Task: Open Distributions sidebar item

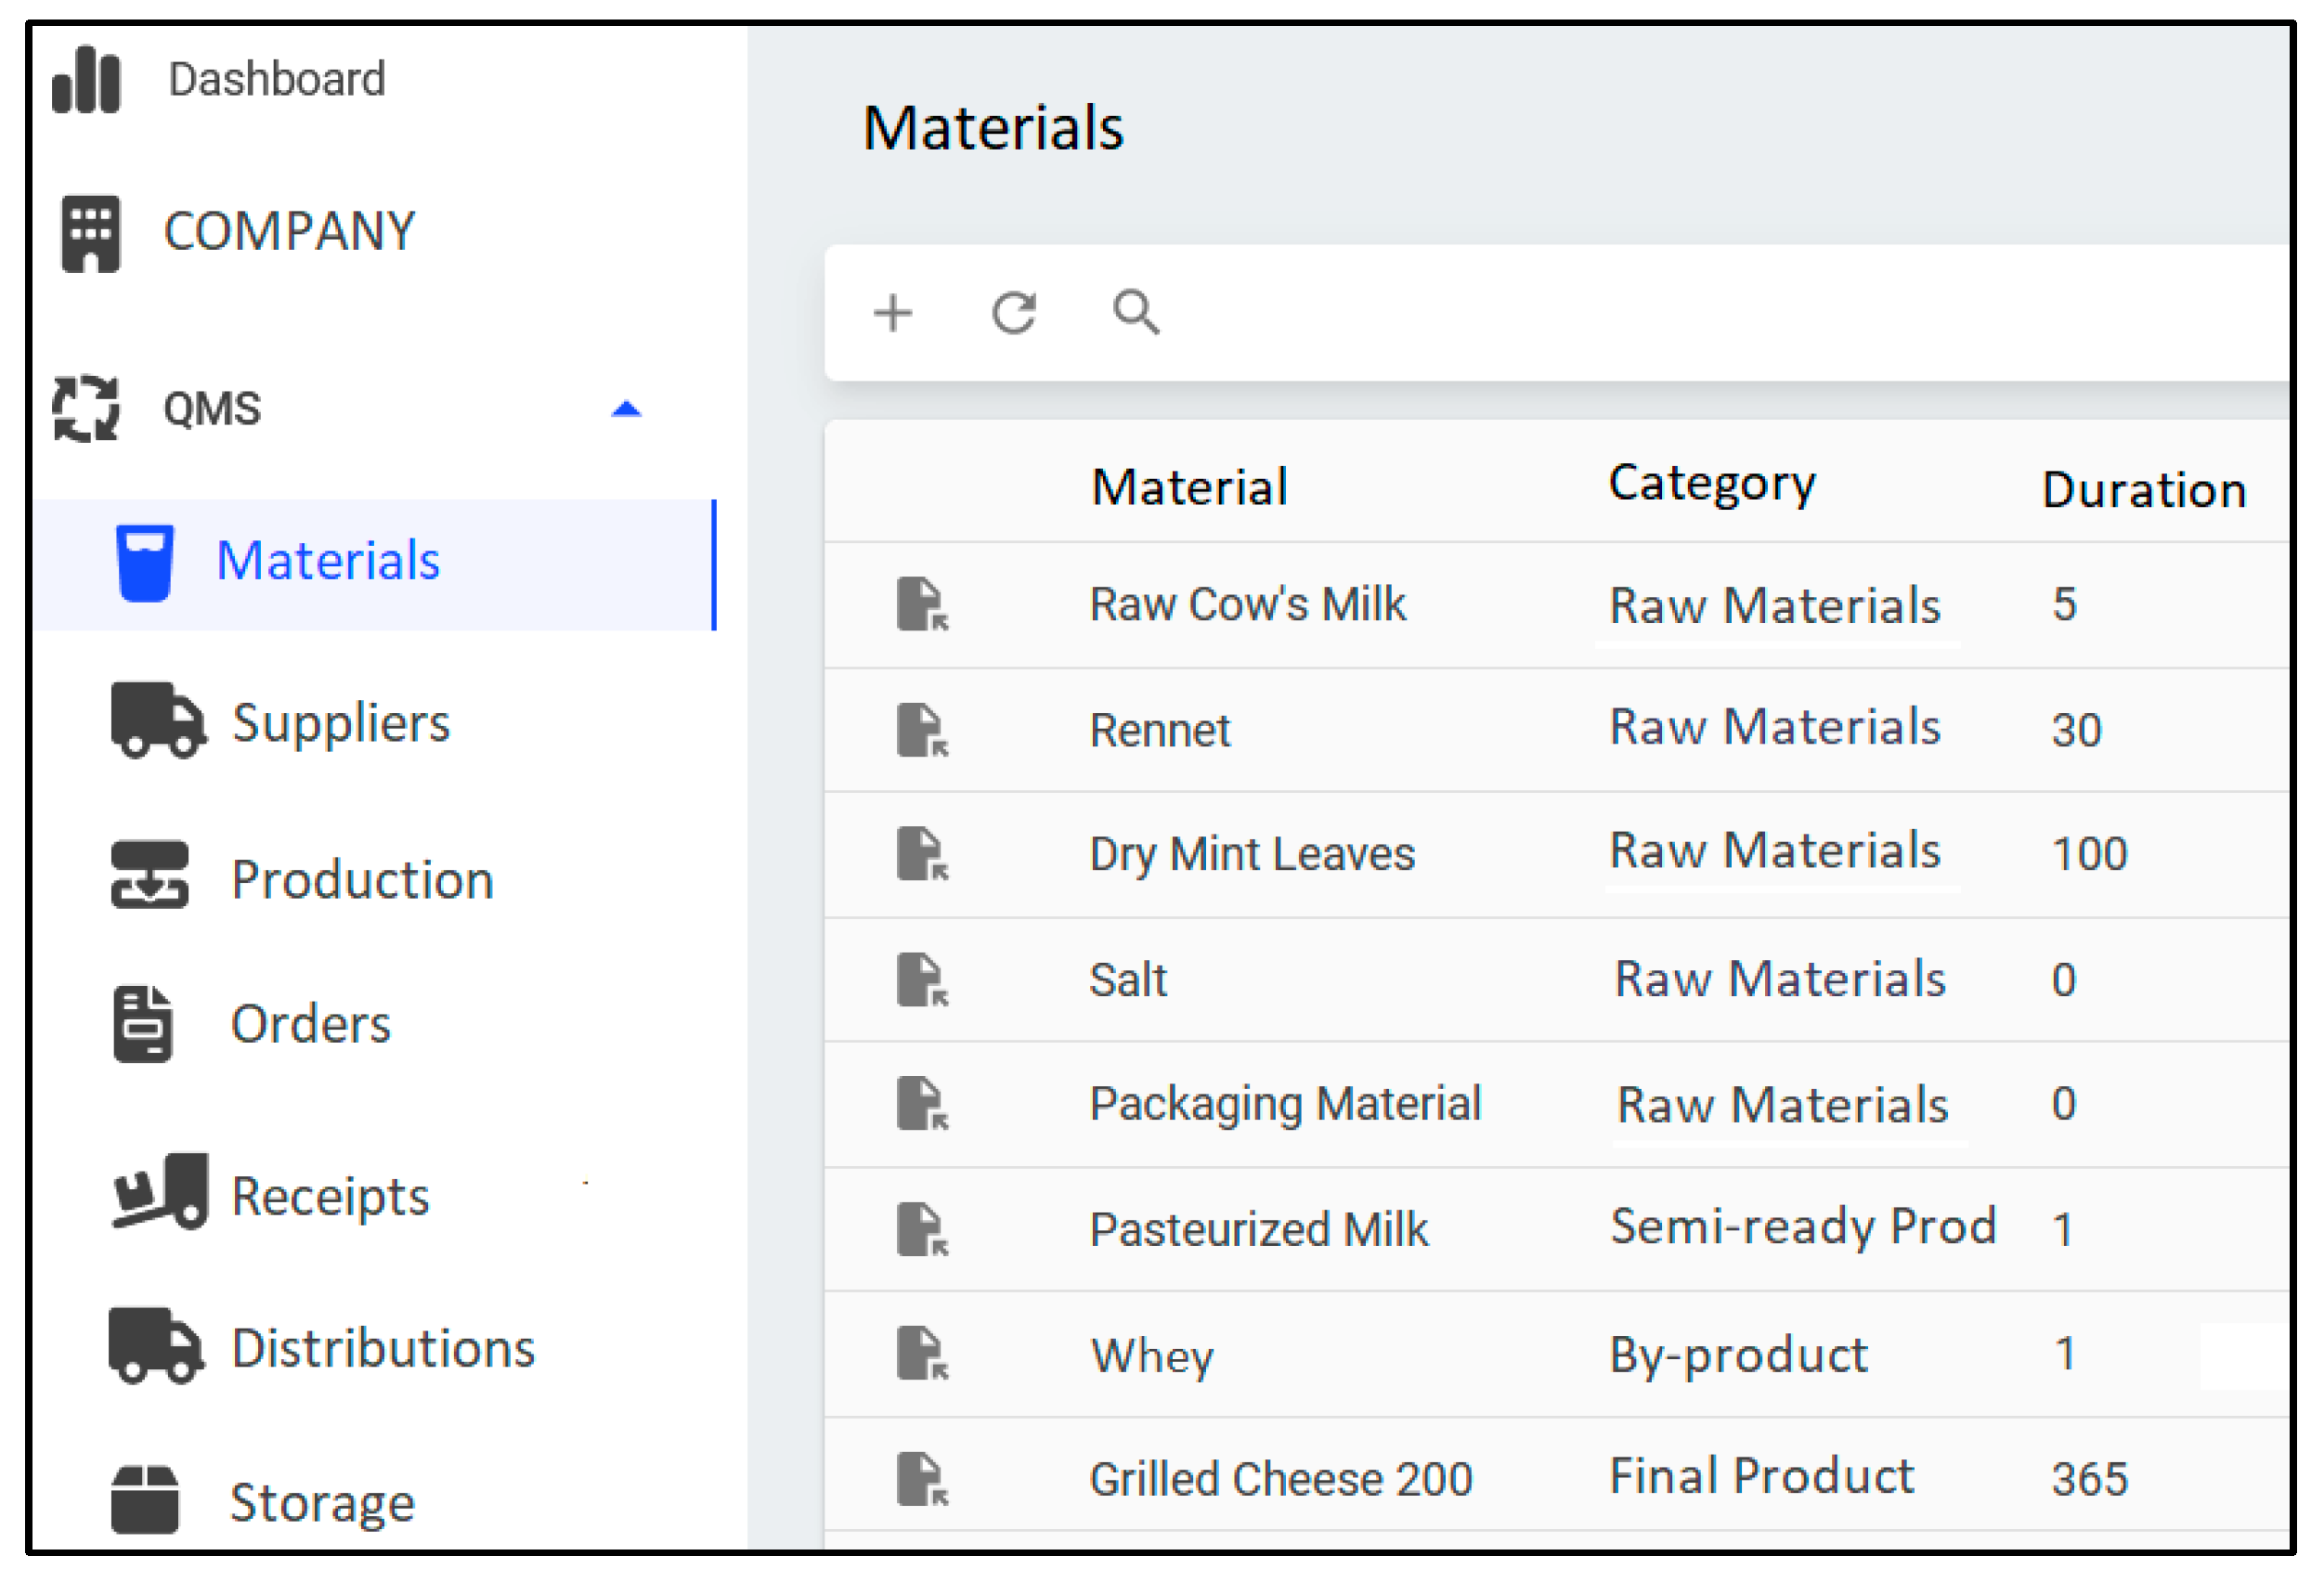Action: (x=382, y=1349)
